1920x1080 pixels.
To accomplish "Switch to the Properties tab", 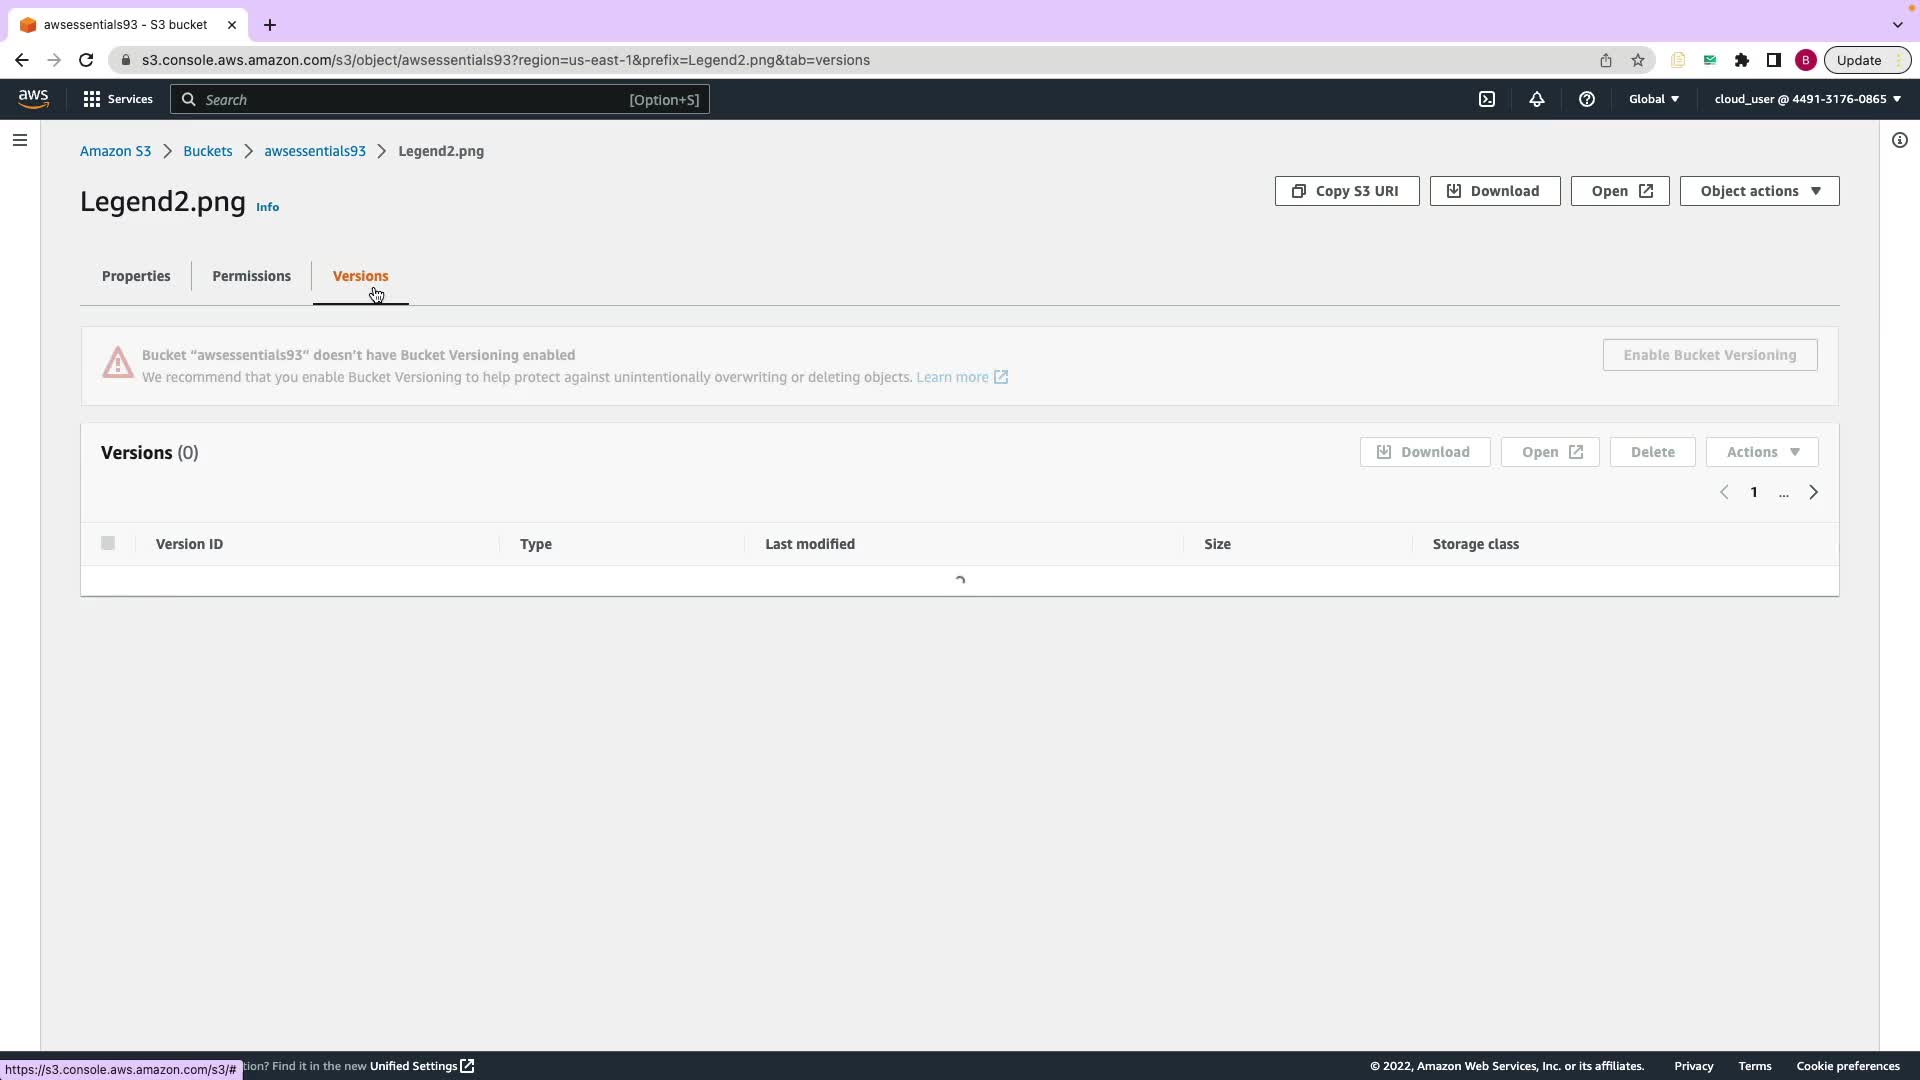I will pyautogui.click(x=136, y=276).
